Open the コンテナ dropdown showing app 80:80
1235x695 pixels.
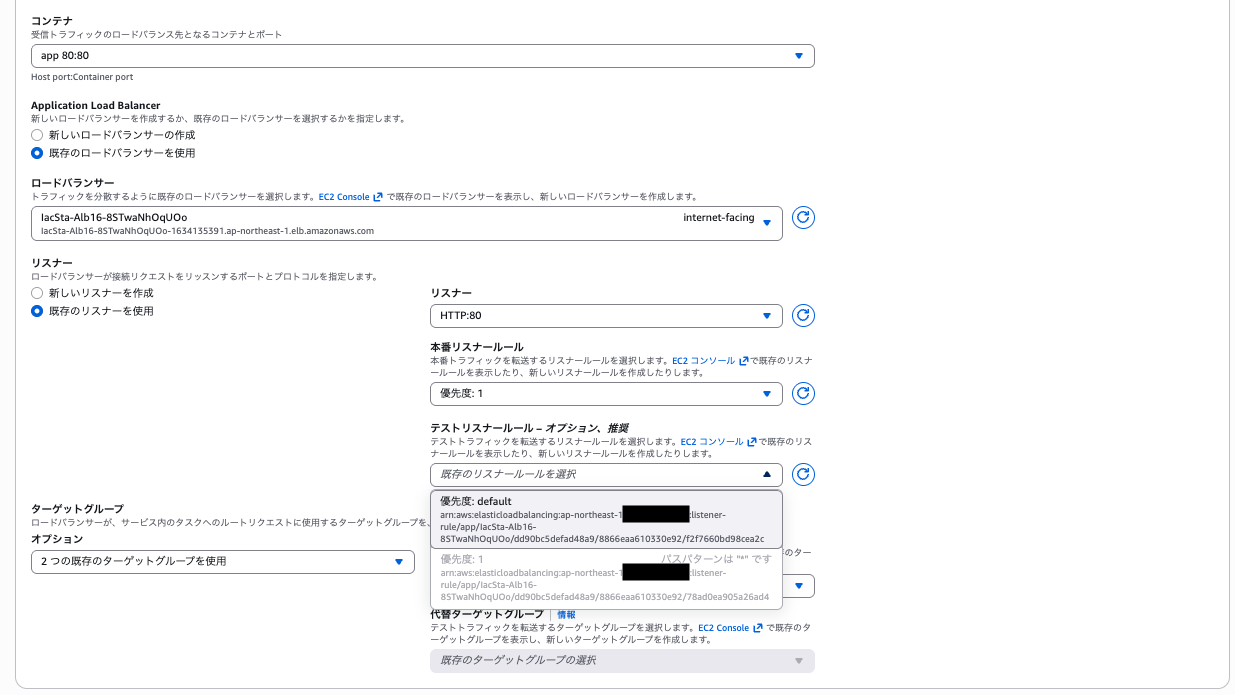(422, 57)
